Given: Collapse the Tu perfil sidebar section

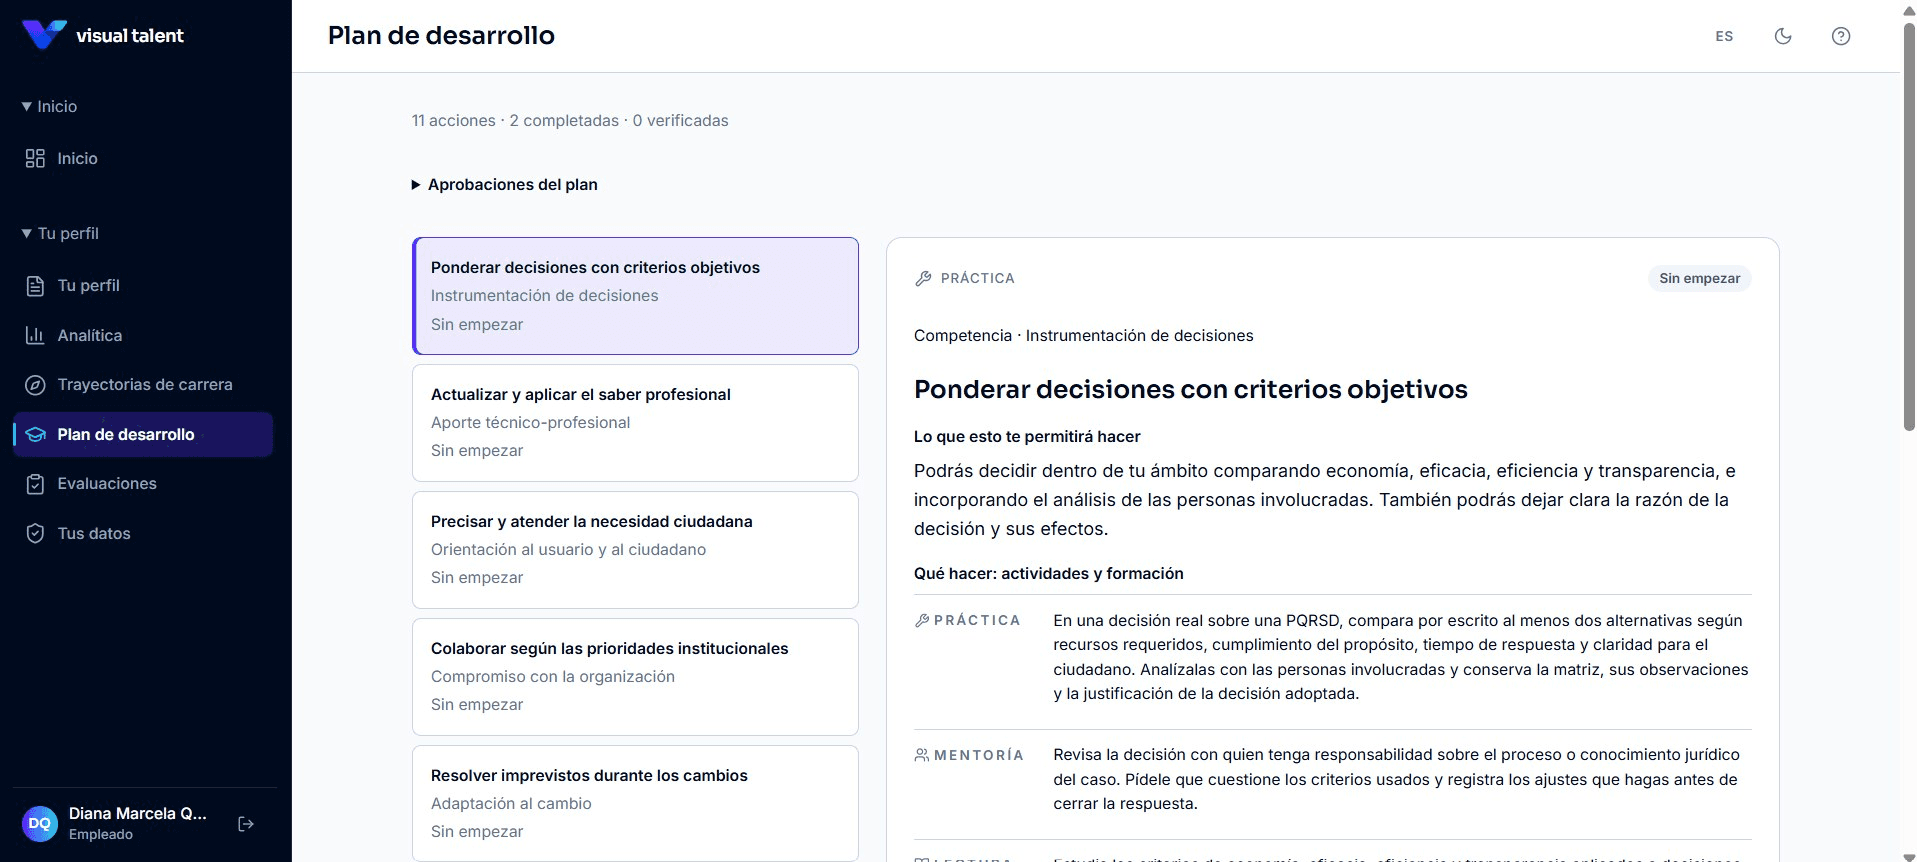Looking at the screenshot, I should [60, 233].
